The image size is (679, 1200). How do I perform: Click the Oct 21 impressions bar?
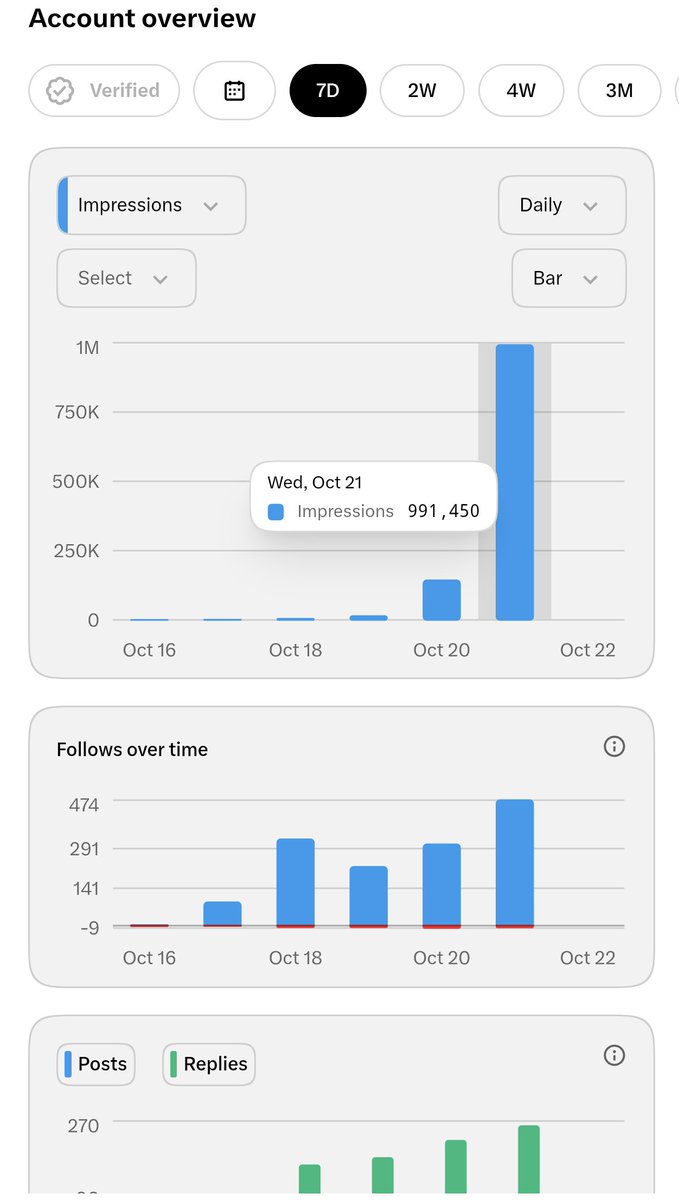coord(515,482)
